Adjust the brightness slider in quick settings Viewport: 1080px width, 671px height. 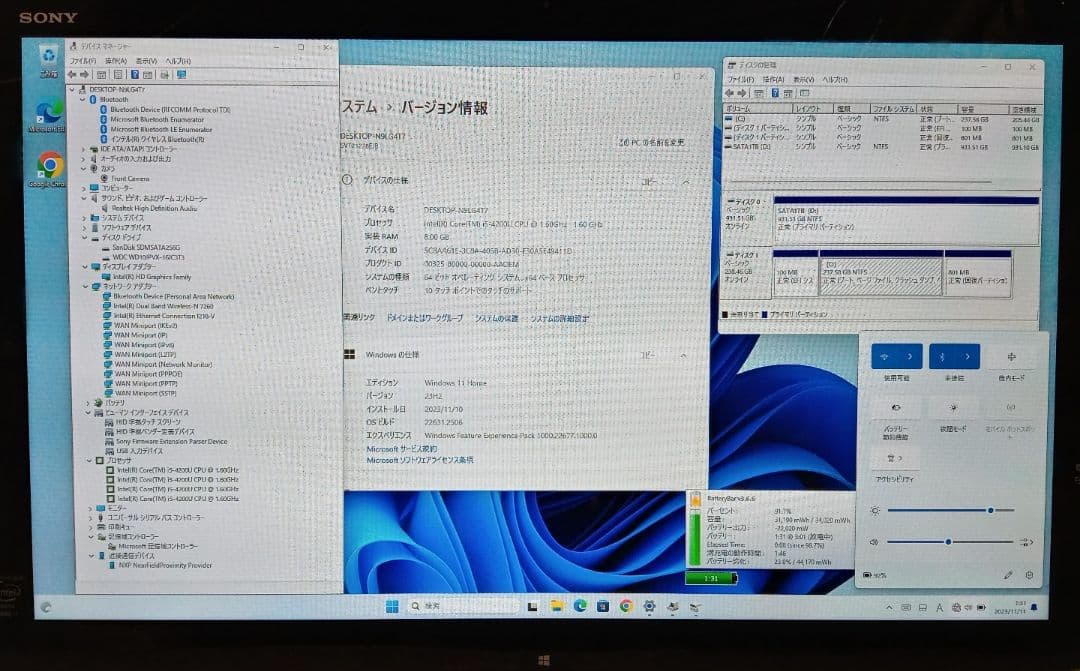tap(990, 510)
